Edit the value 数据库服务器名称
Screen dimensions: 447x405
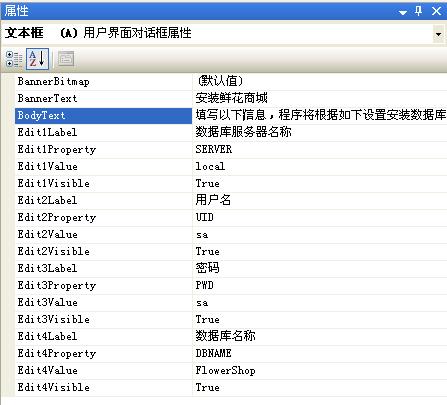point(320,132)
